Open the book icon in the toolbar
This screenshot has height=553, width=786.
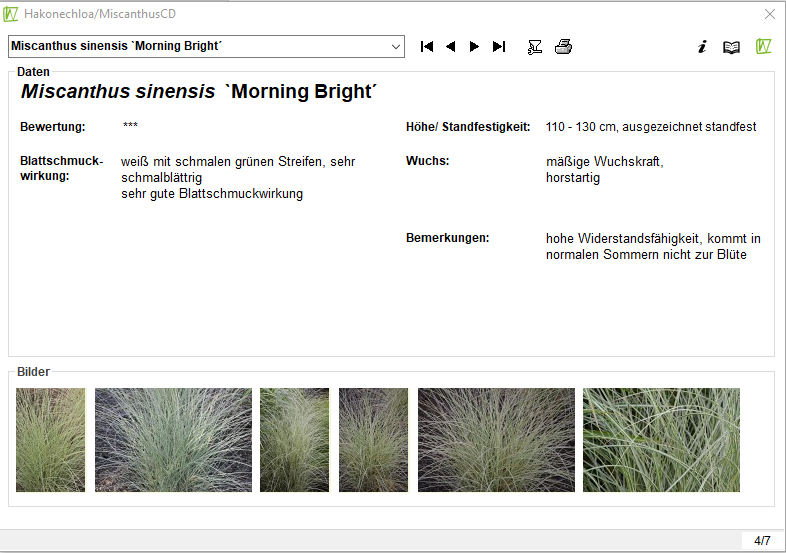click(x=732, y=47)
